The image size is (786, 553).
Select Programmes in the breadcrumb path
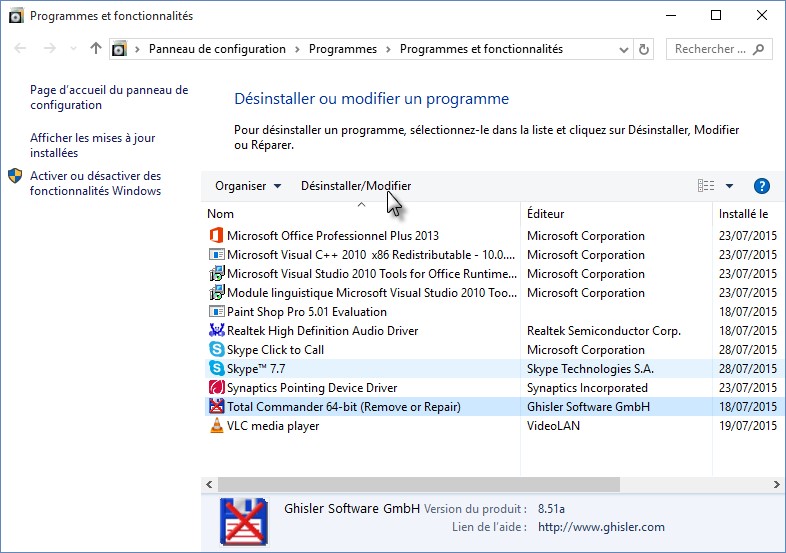coord(342,49)
